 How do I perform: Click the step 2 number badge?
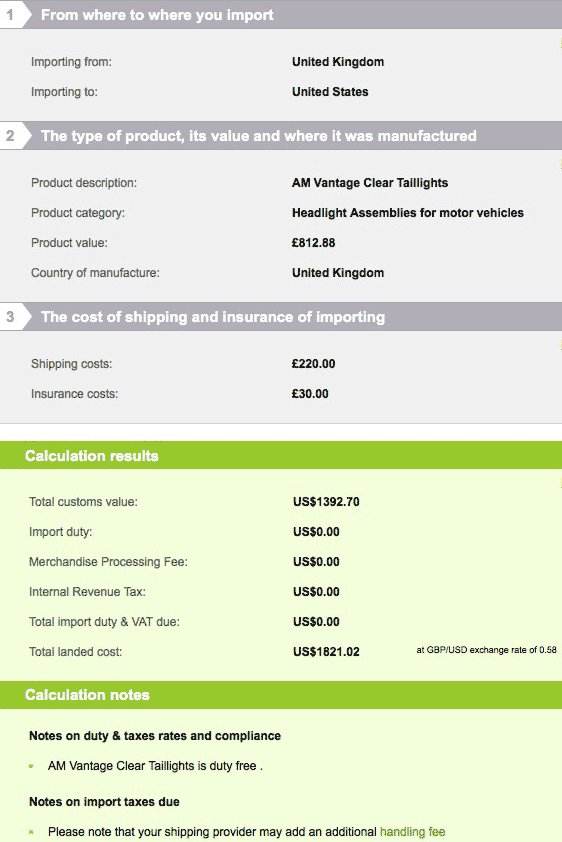pos(10,135)
